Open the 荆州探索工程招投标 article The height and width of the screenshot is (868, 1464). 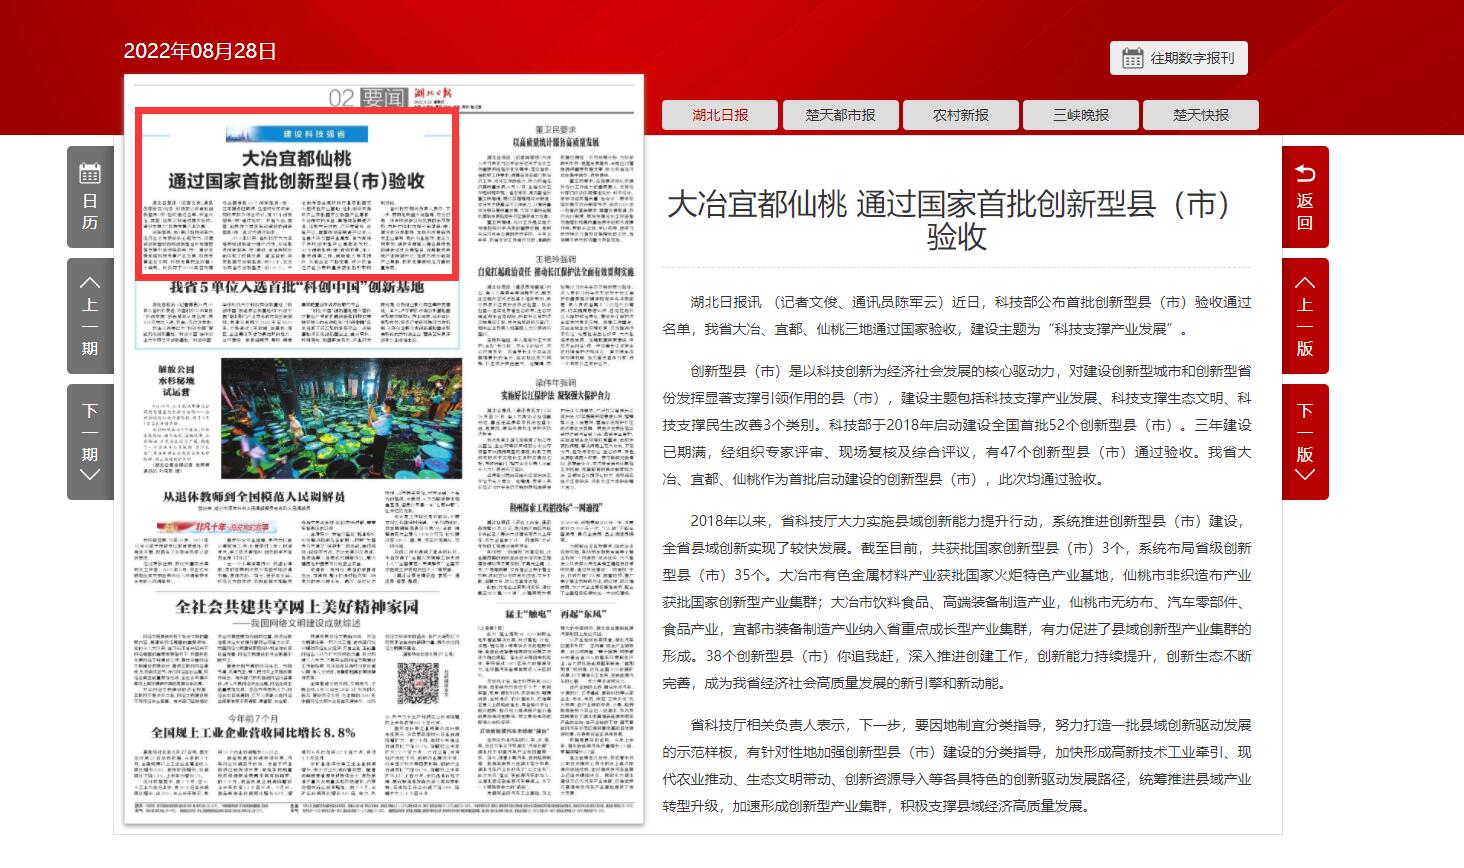point(556,507)
